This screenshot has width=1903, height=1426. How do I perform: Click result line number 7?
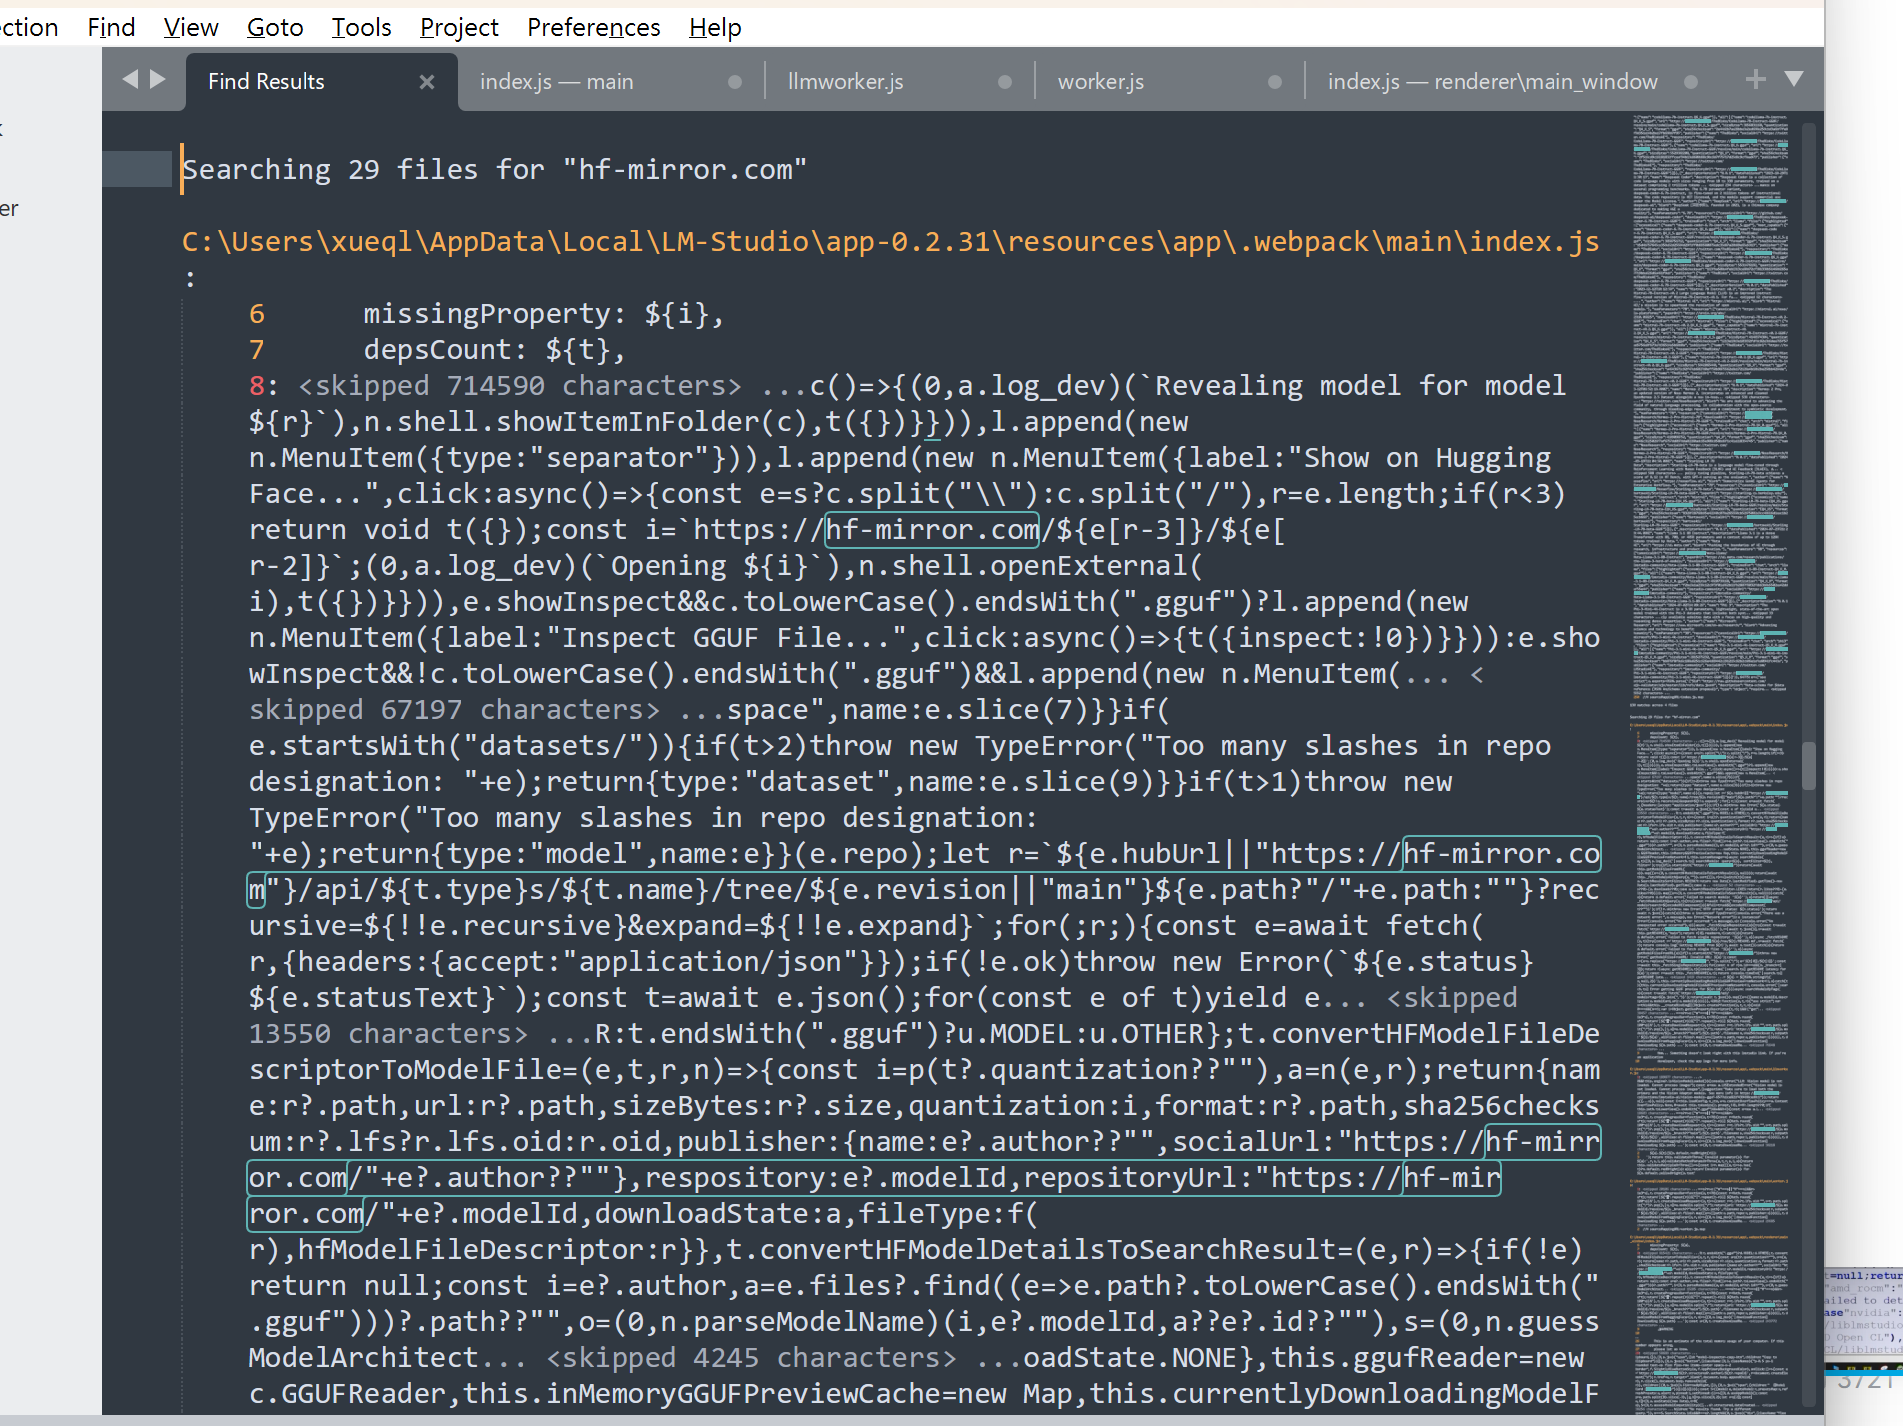[x=257, y=350]
